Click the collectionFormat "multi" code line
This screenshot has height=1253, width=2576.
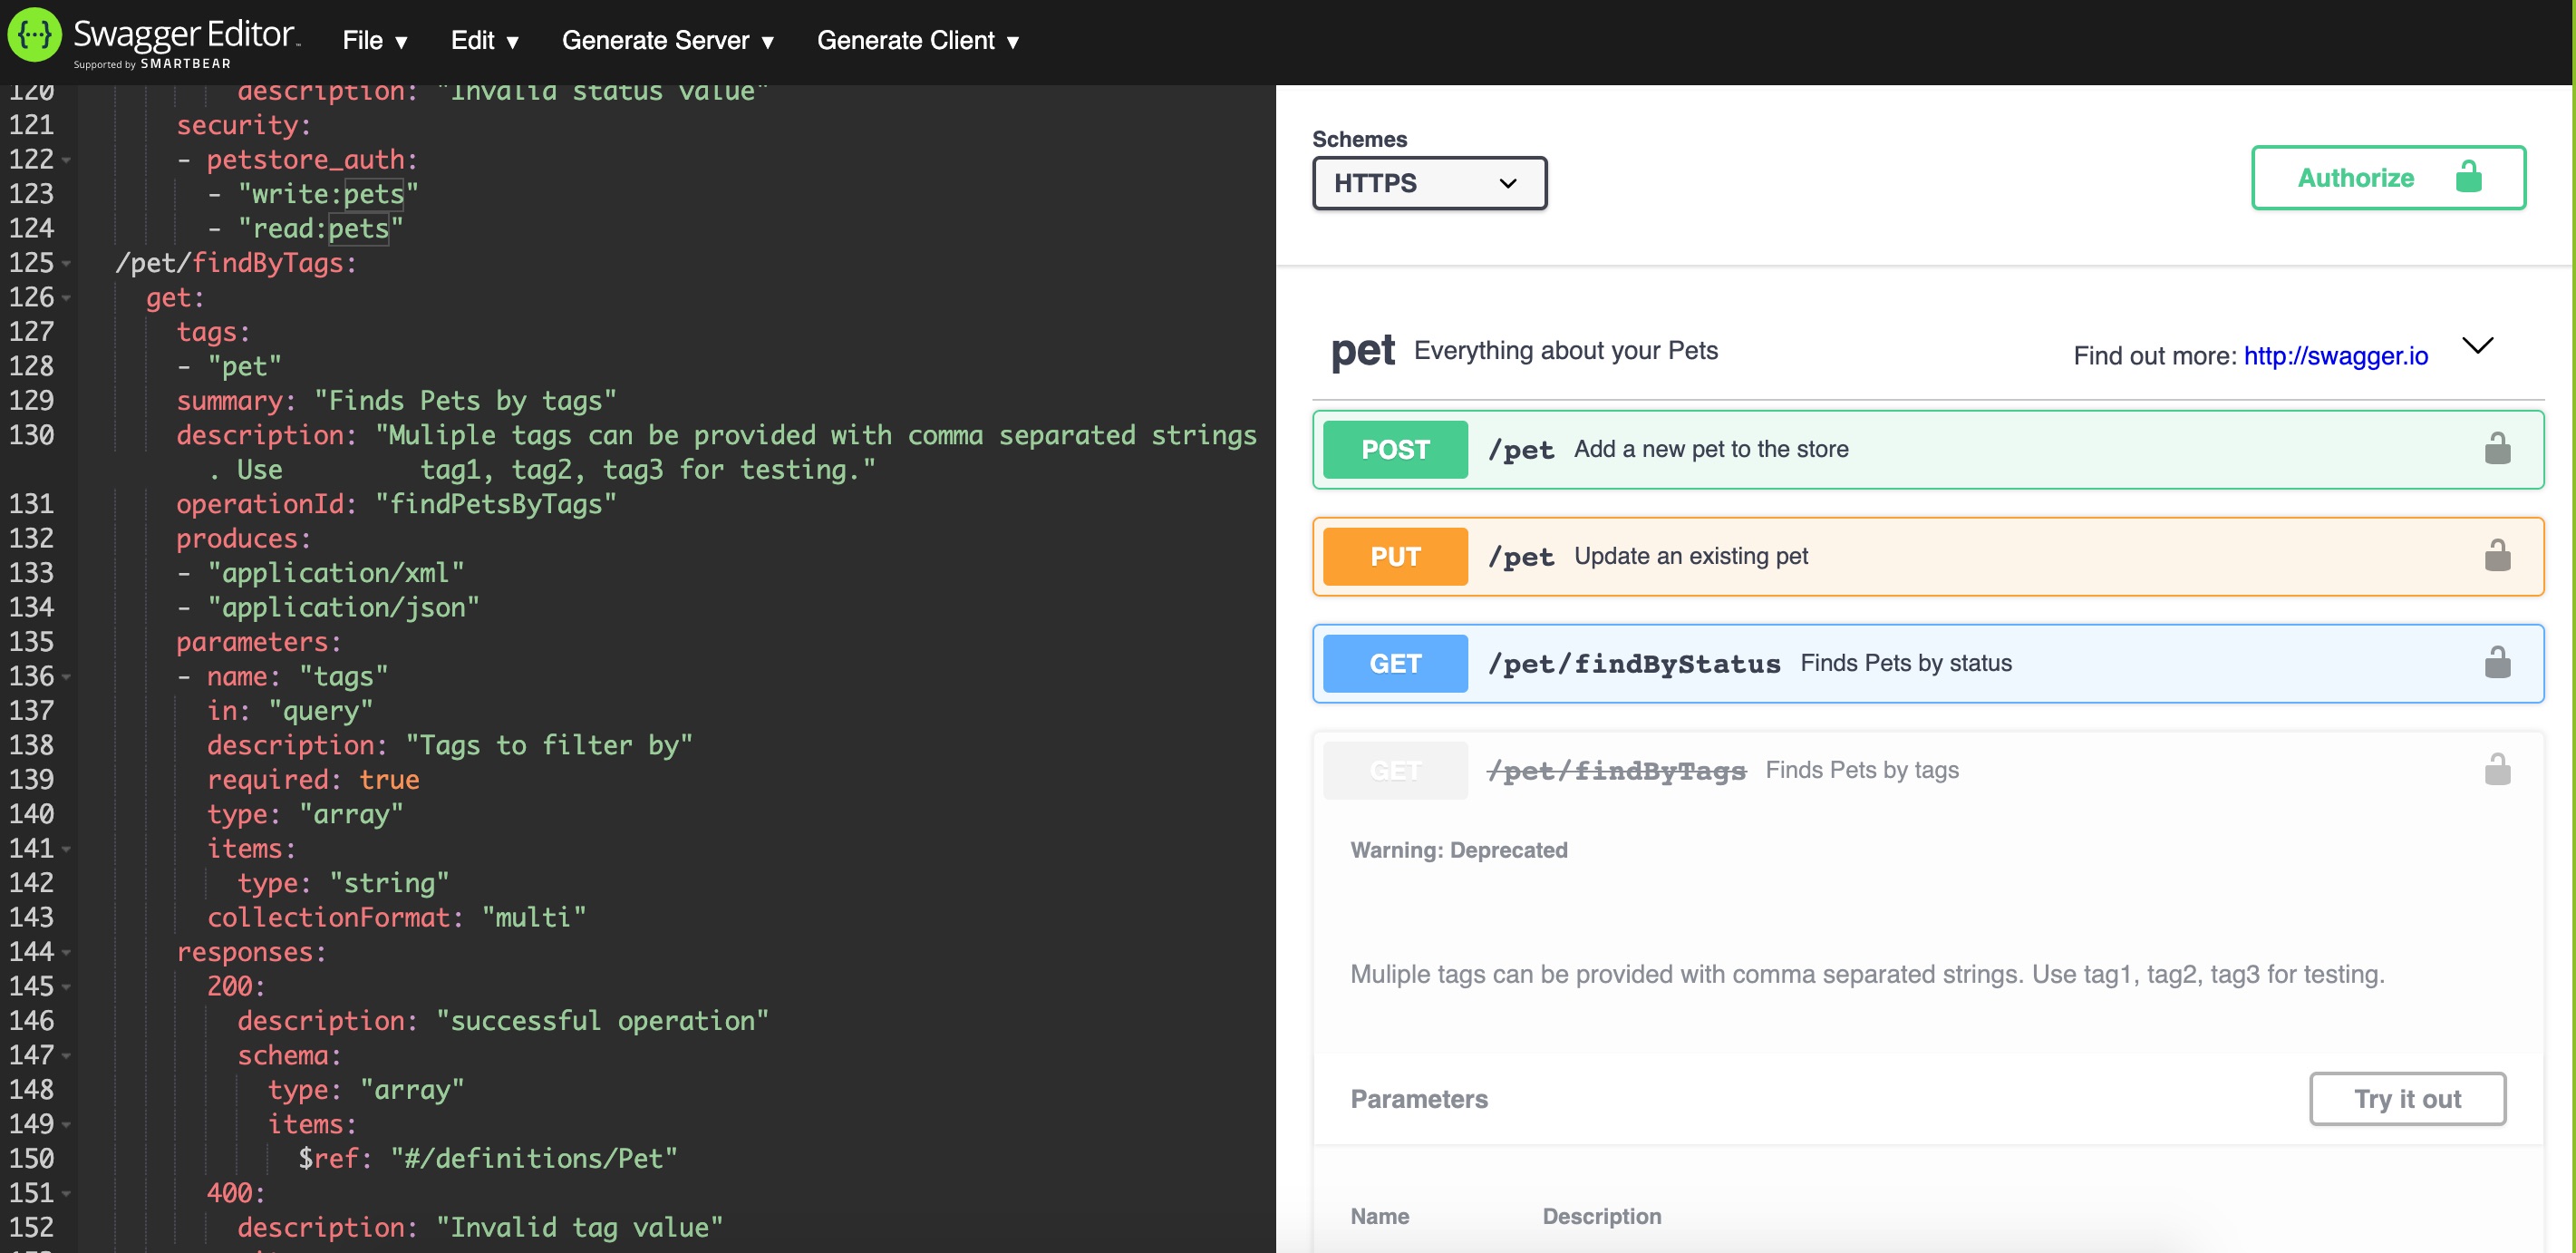(x=396, y=917)
